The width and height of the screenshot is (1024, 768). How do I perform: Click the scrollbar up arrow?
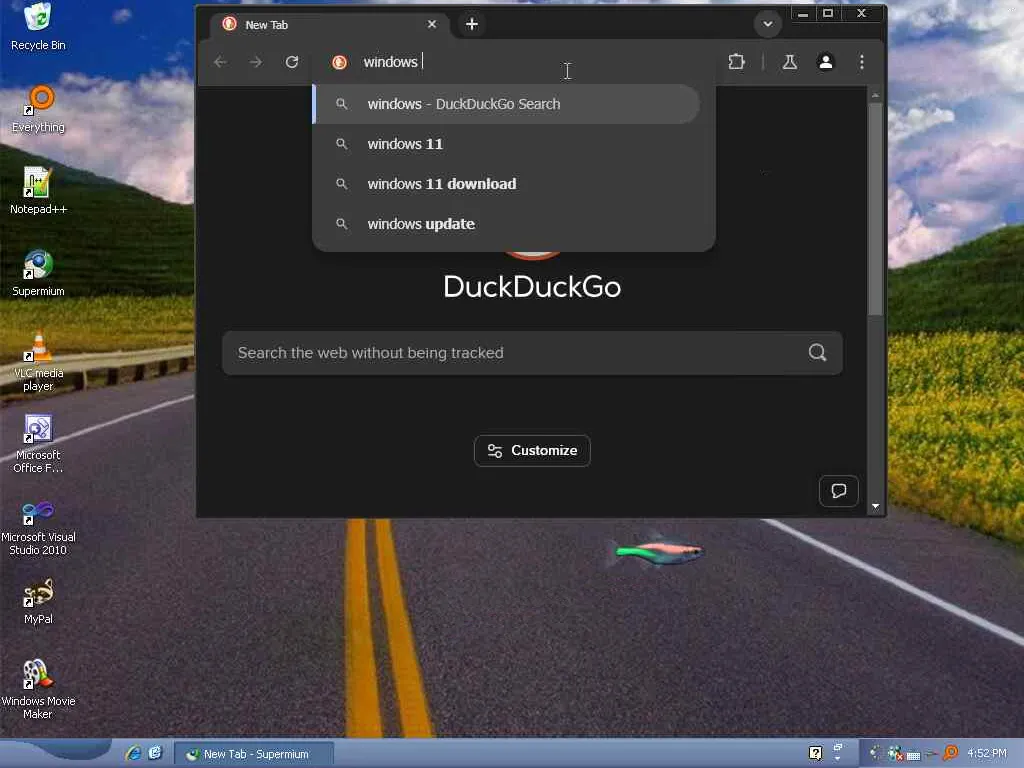tap(875, 95)
